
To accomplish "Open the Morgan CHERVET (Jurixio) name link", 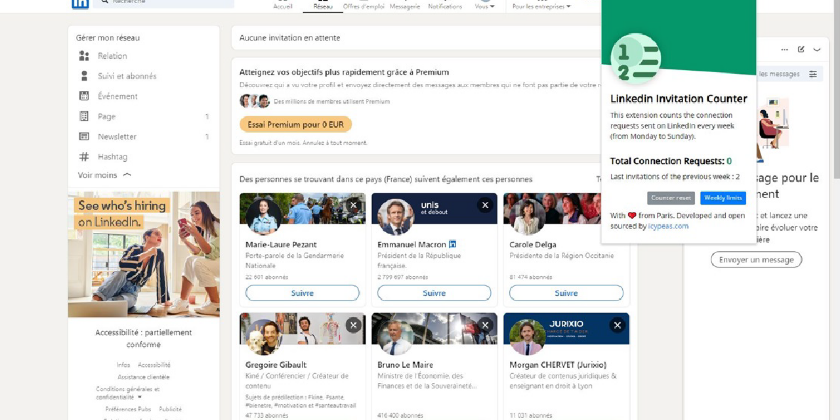I will [x=558, y=365].
